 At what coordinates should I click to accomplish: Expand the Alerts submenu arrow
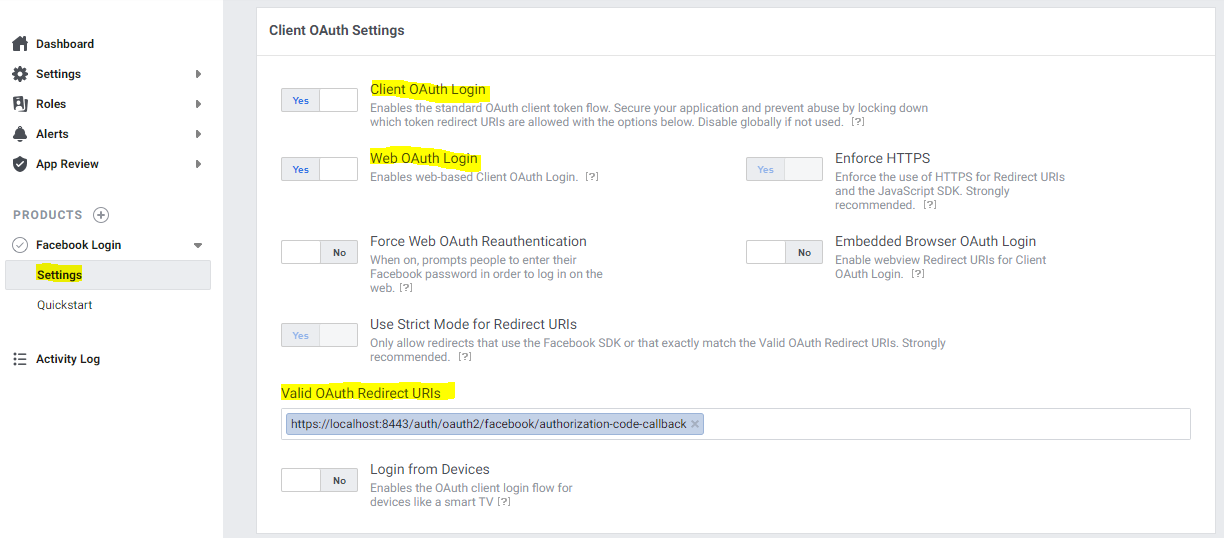tap(198, 134)
